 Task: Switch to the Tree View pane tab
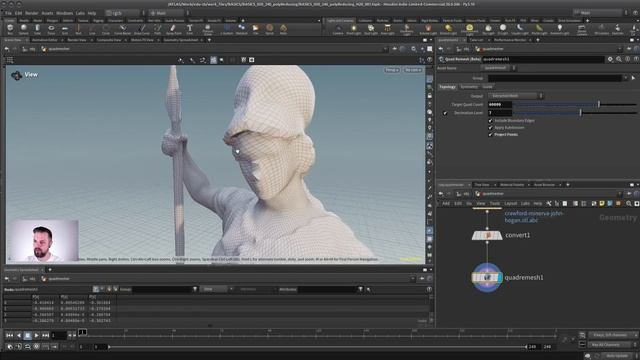coord(482,185)
